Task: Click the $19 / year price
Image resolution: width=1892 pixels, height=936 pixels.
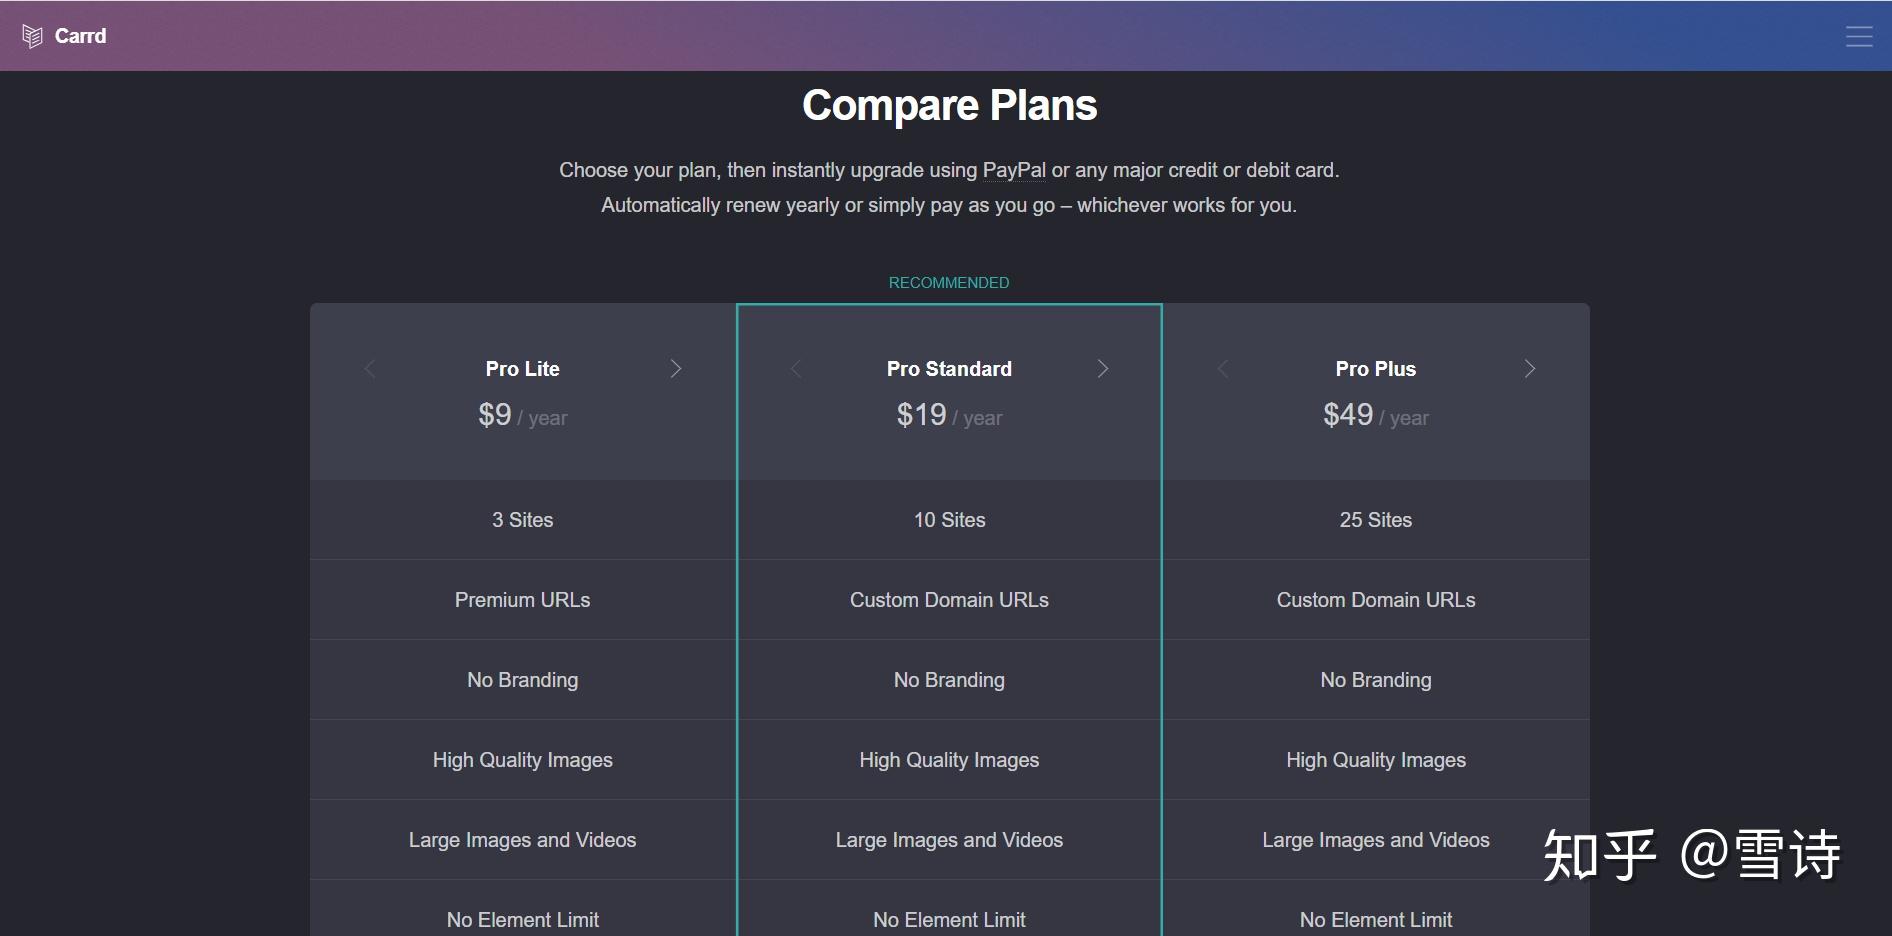Action: click(949, 415)
